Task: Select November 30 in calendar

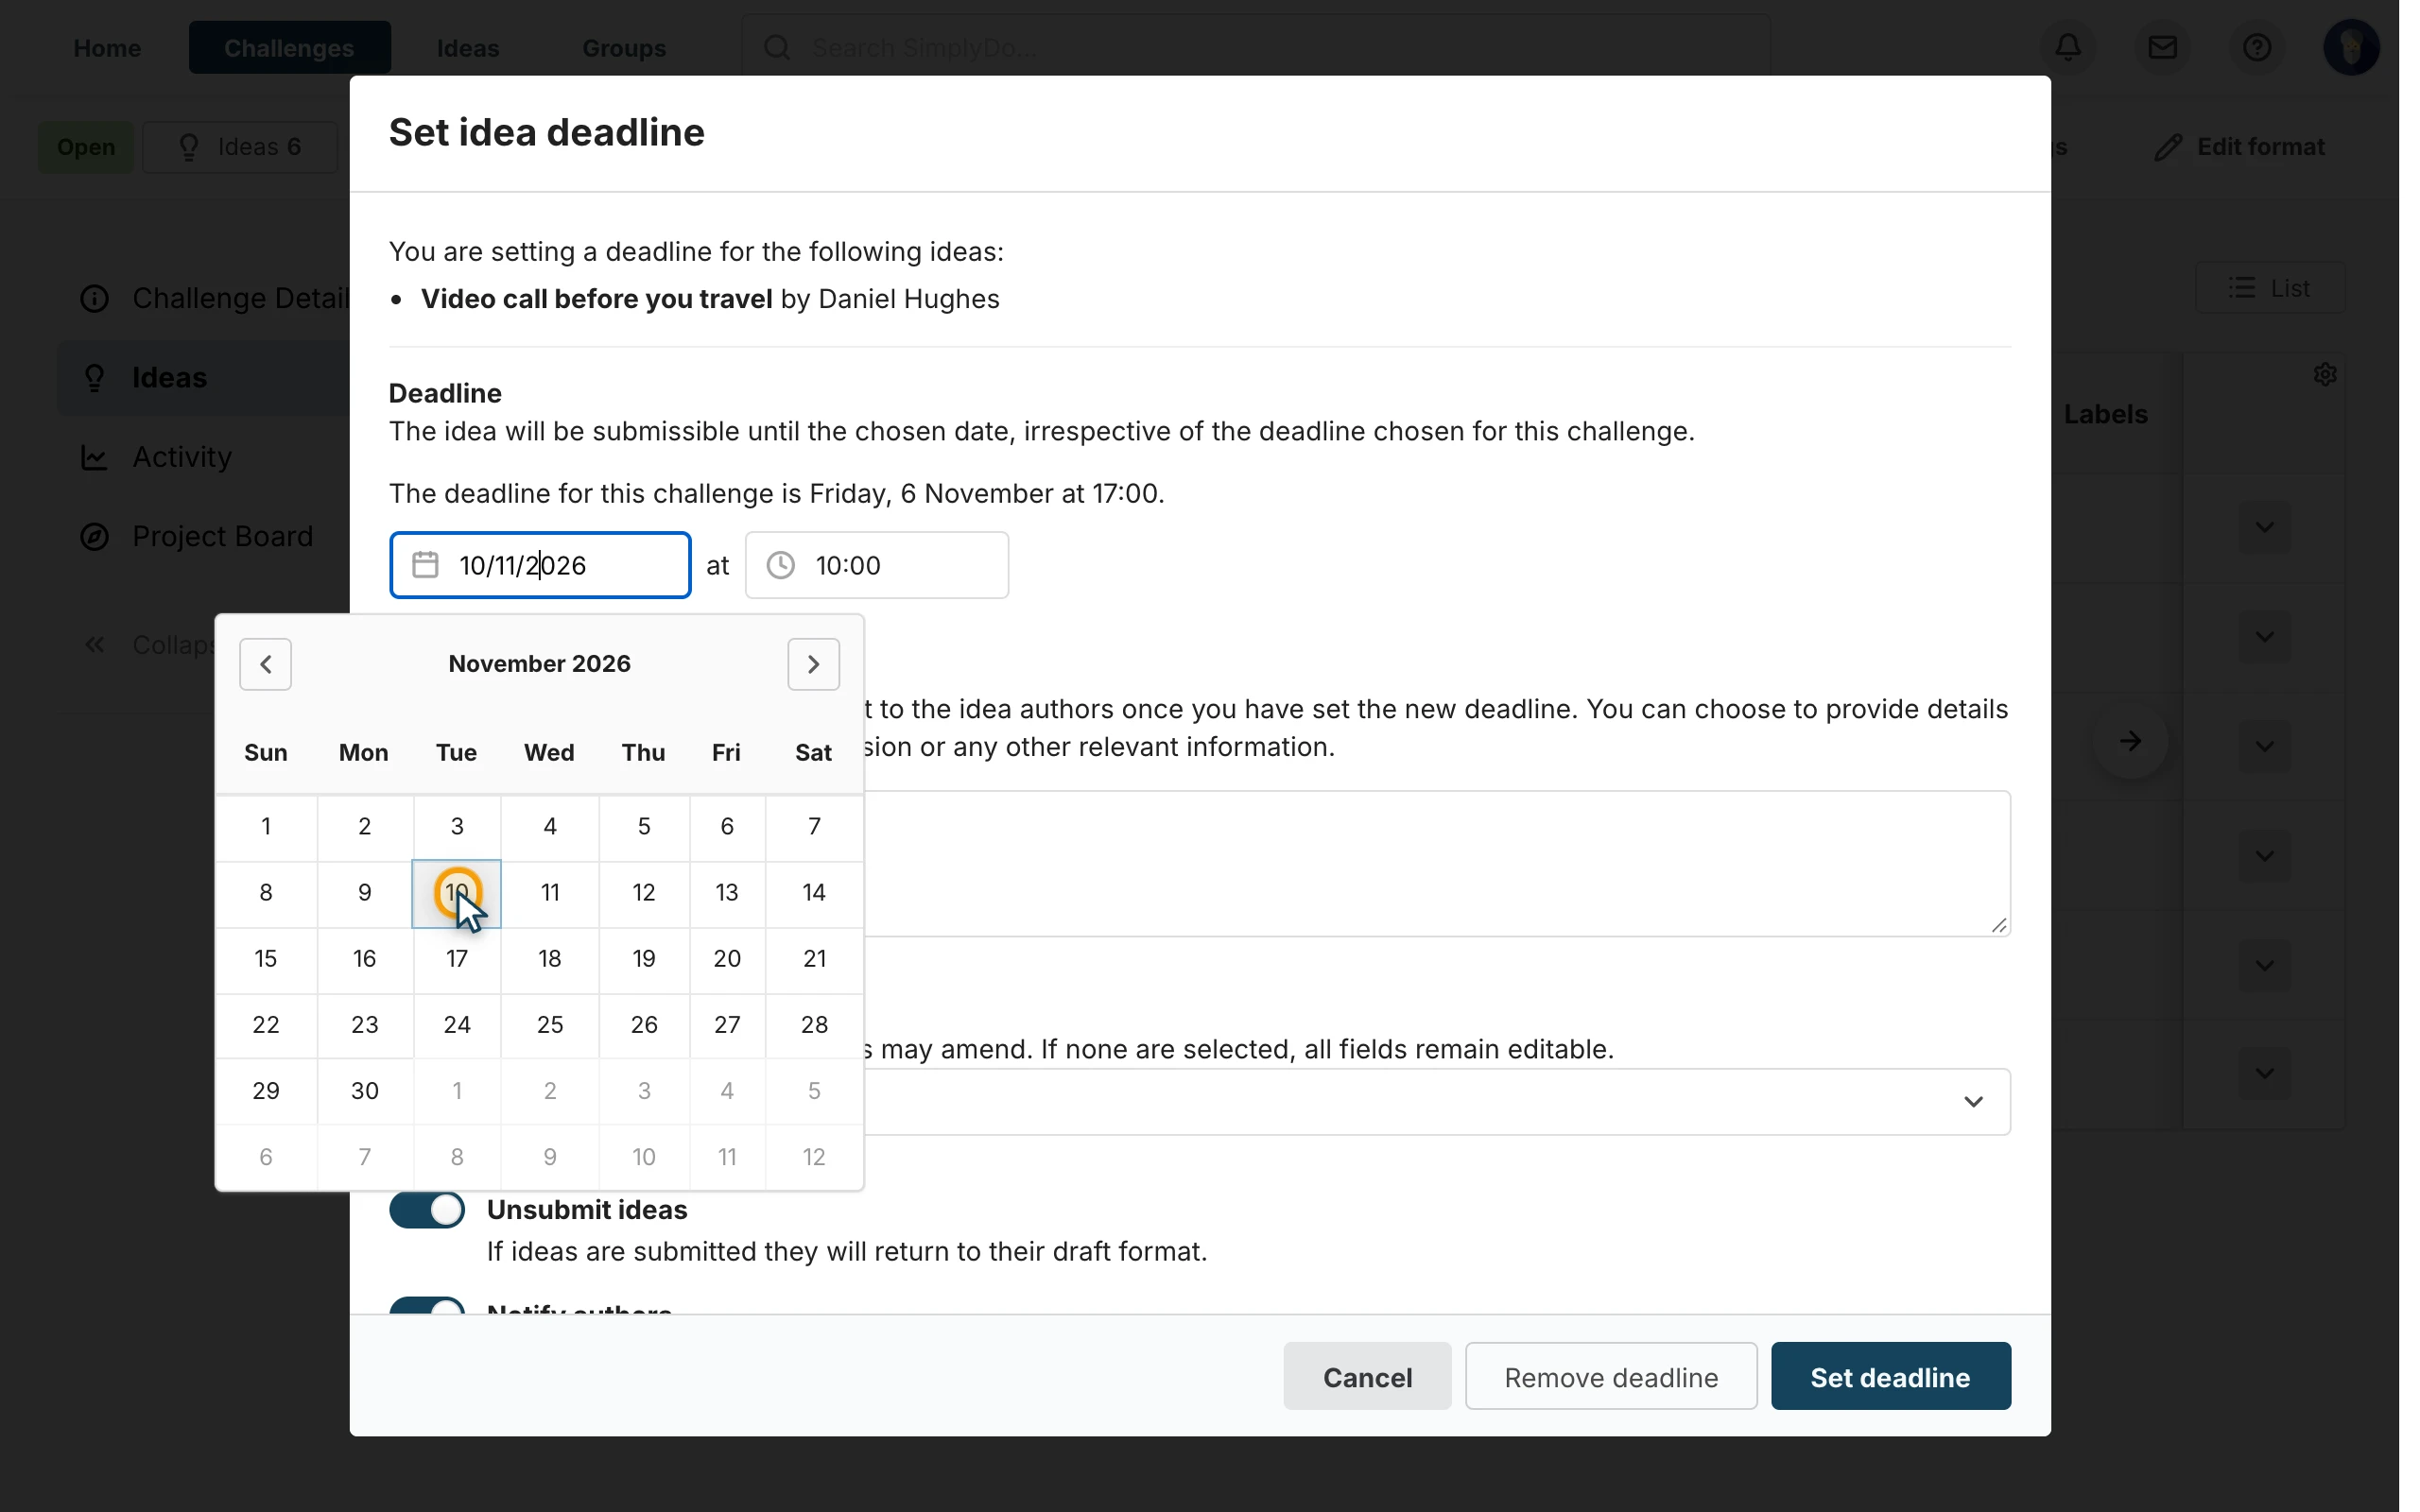Action: [x=365, y=1090]
